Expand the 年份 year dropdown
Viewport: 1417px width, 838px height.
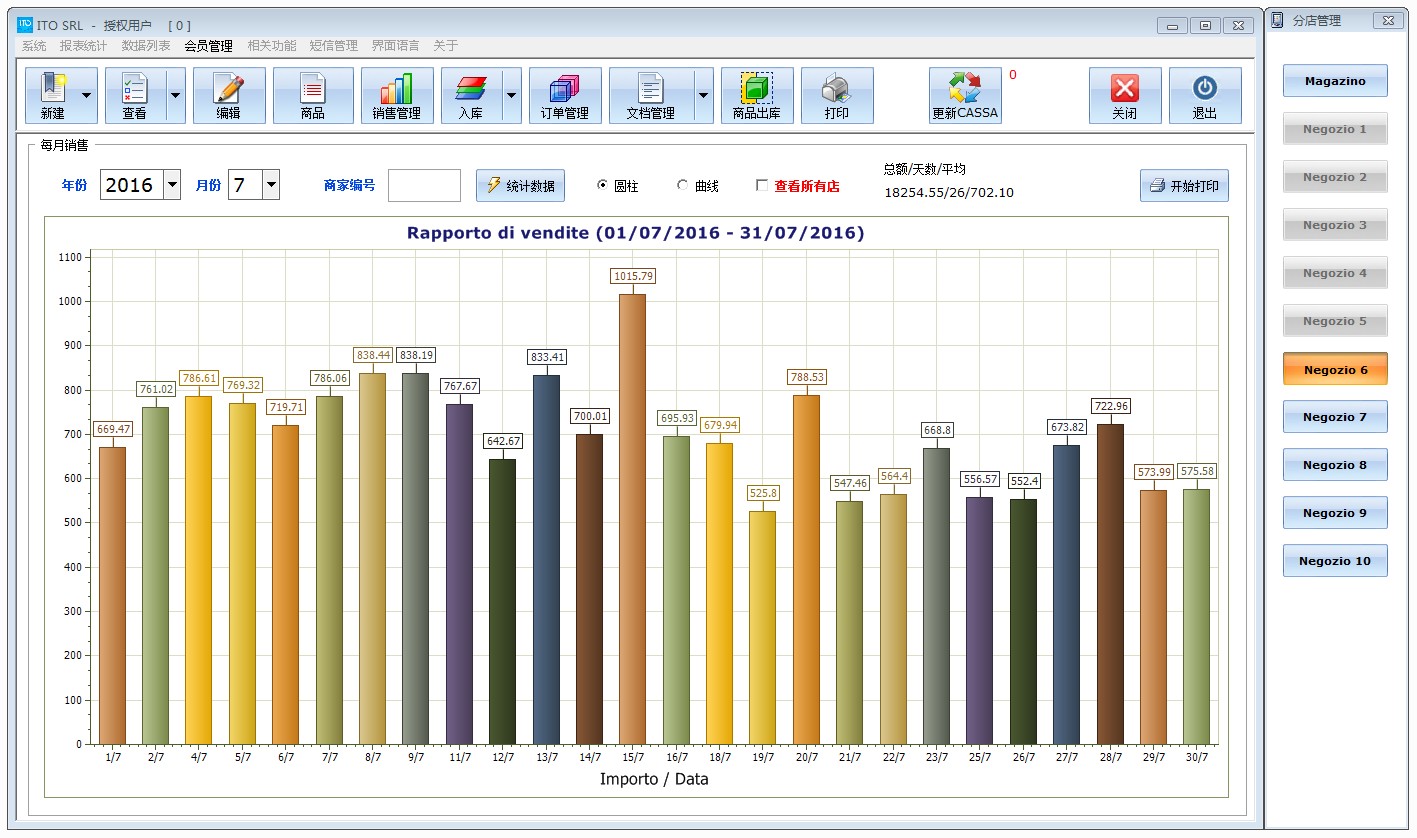[x=172, y=184]
